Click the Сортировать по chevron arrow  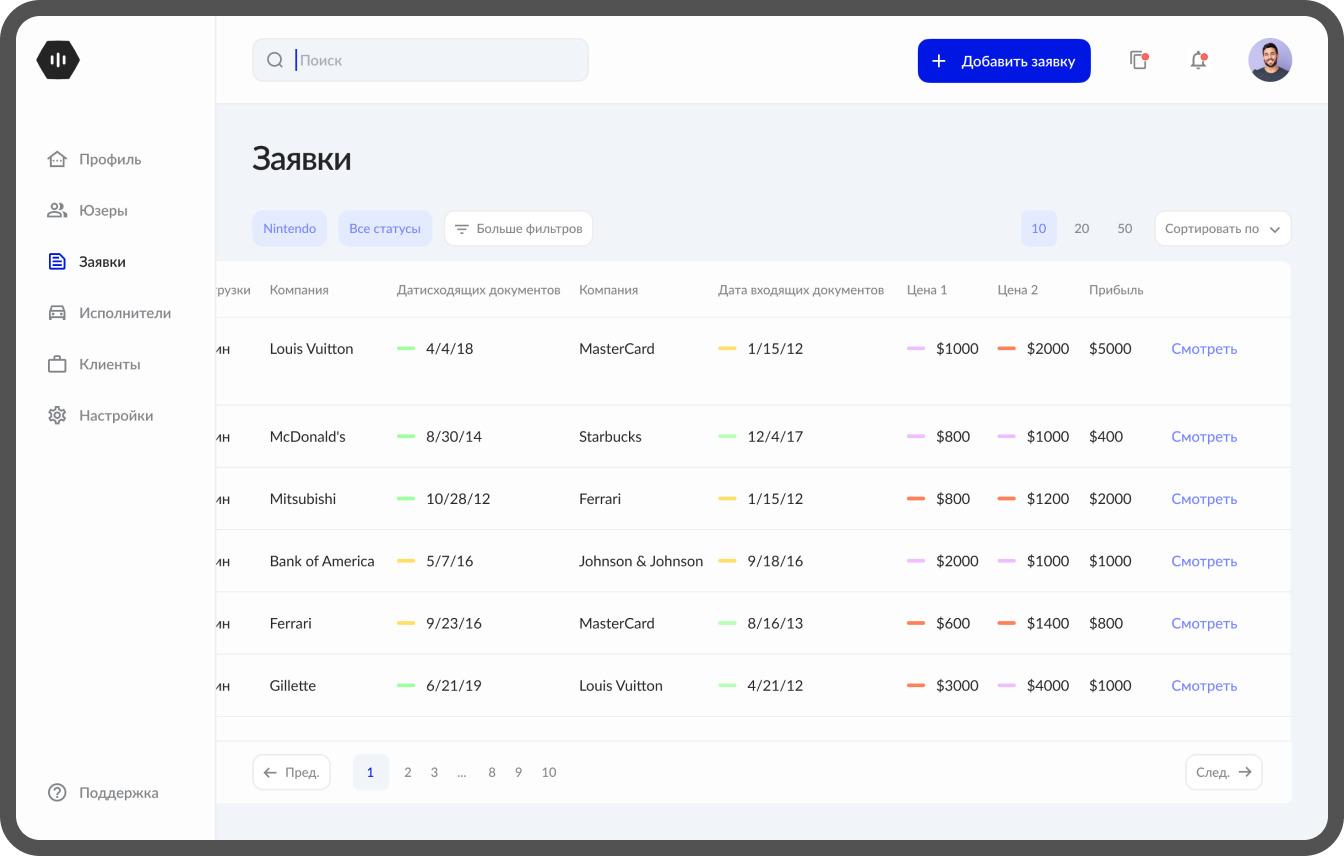[x=1275, y=229]
